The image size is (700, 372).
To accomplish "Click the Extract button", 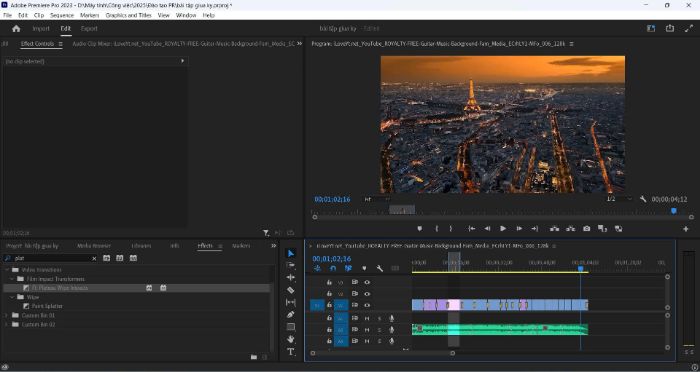I will pos(571,229).
